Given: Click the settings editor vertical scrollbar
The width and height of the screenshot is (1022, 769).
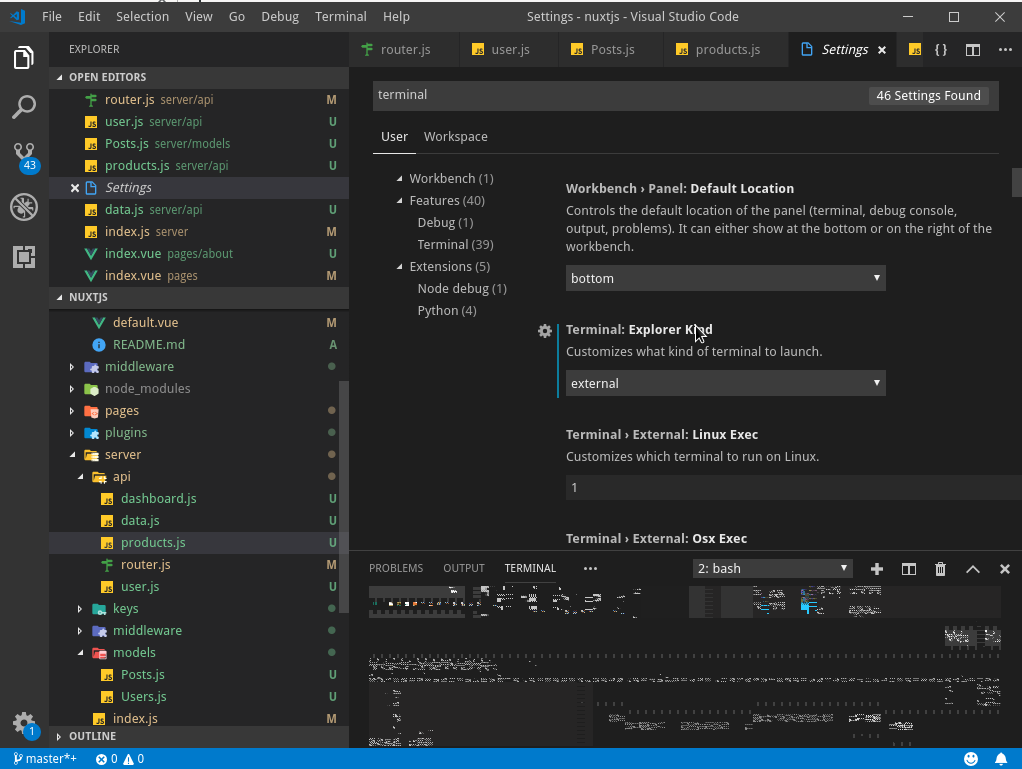Looking at the screenshot, I should pos(1016,182).
